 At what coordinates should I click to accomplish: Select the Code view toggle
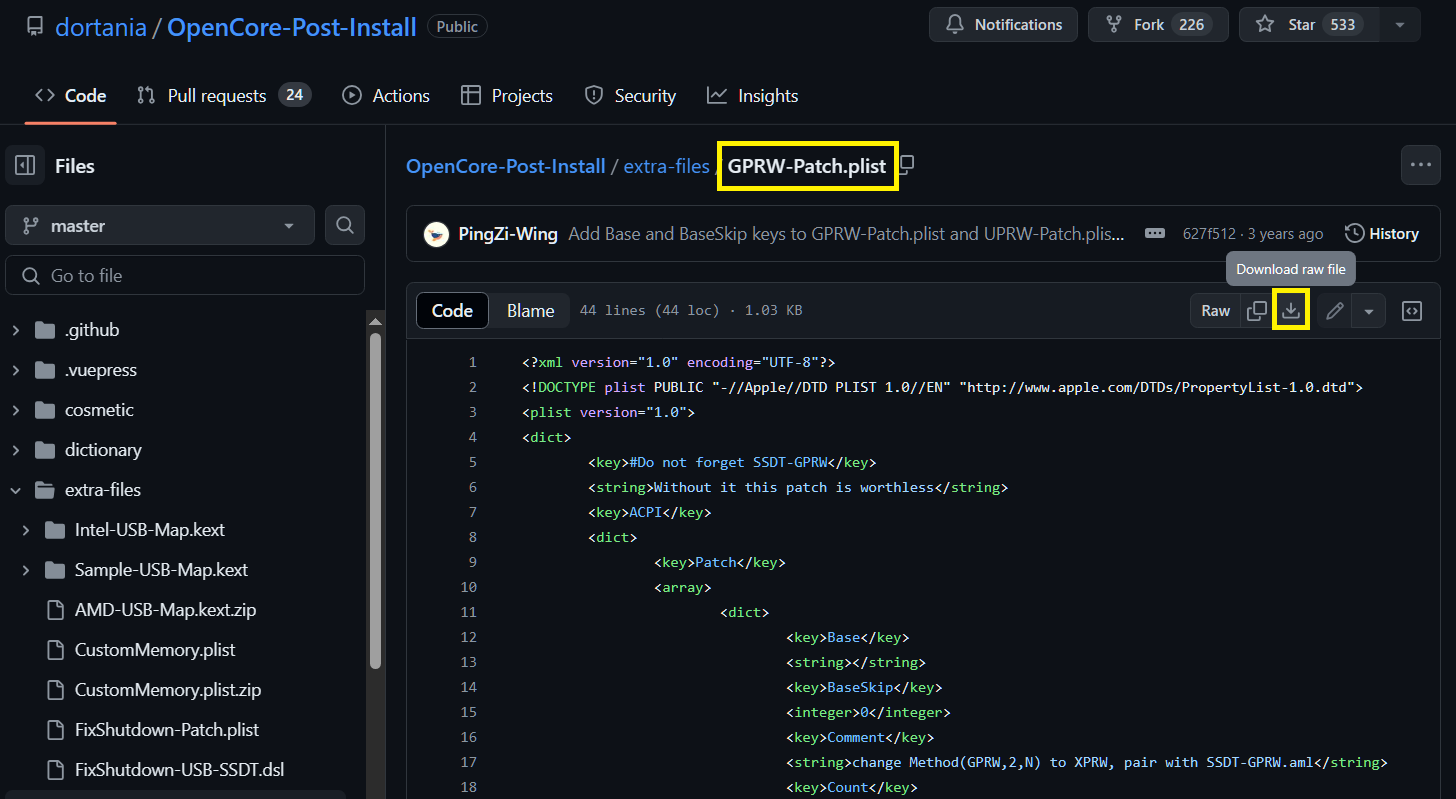pos(452,311)
